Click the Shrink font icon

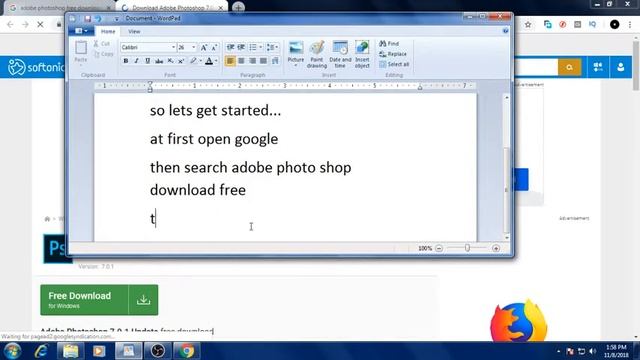pyautogui.click(x=214, y=47)
